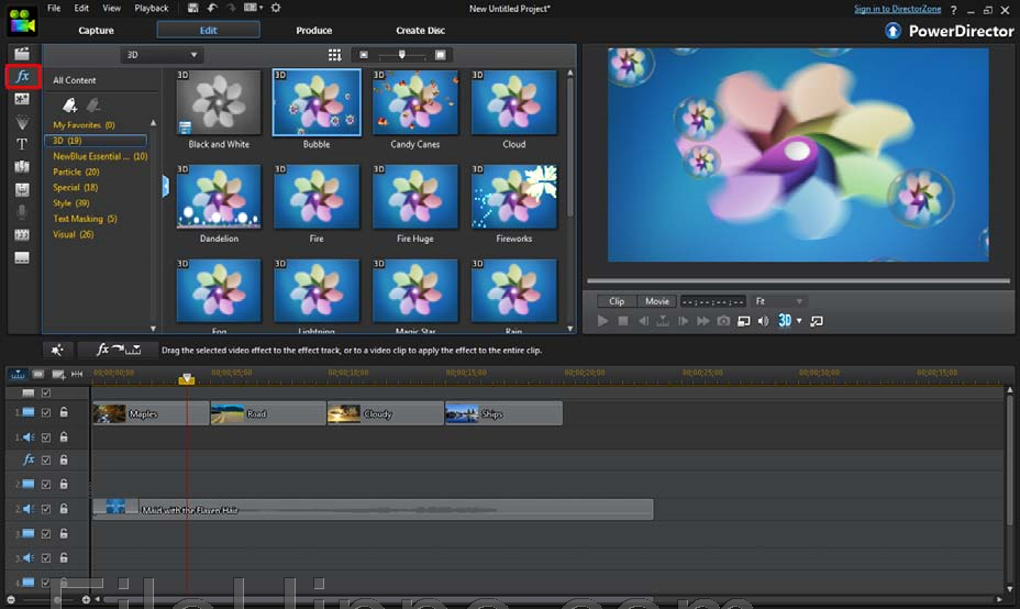Click the help question mark icon
This screenshot has height=609, width=1020.
click(954, 10)
